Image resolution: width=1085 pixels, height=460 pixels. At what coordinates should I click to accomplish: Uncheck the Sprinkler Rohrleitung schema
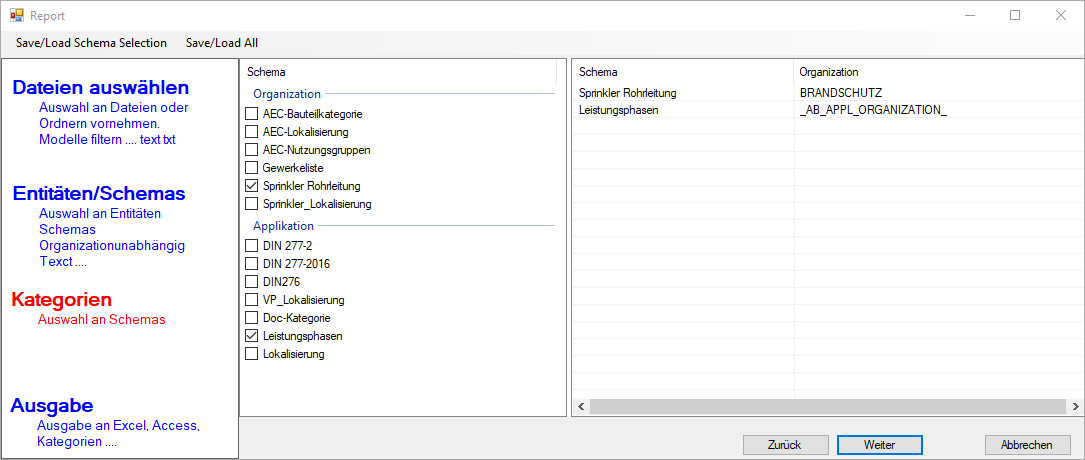click(x=251, y=185)
